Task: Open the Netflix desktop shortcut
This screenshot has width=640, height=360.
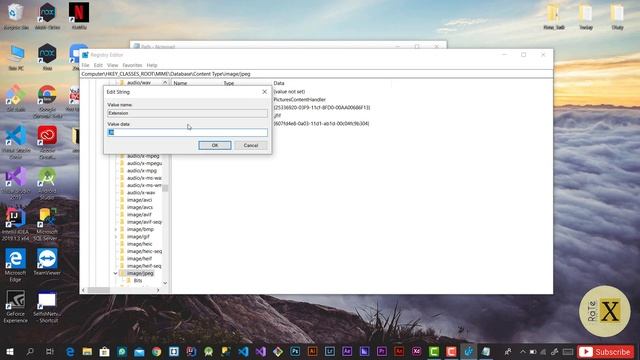Action: [x=79, y=16]
